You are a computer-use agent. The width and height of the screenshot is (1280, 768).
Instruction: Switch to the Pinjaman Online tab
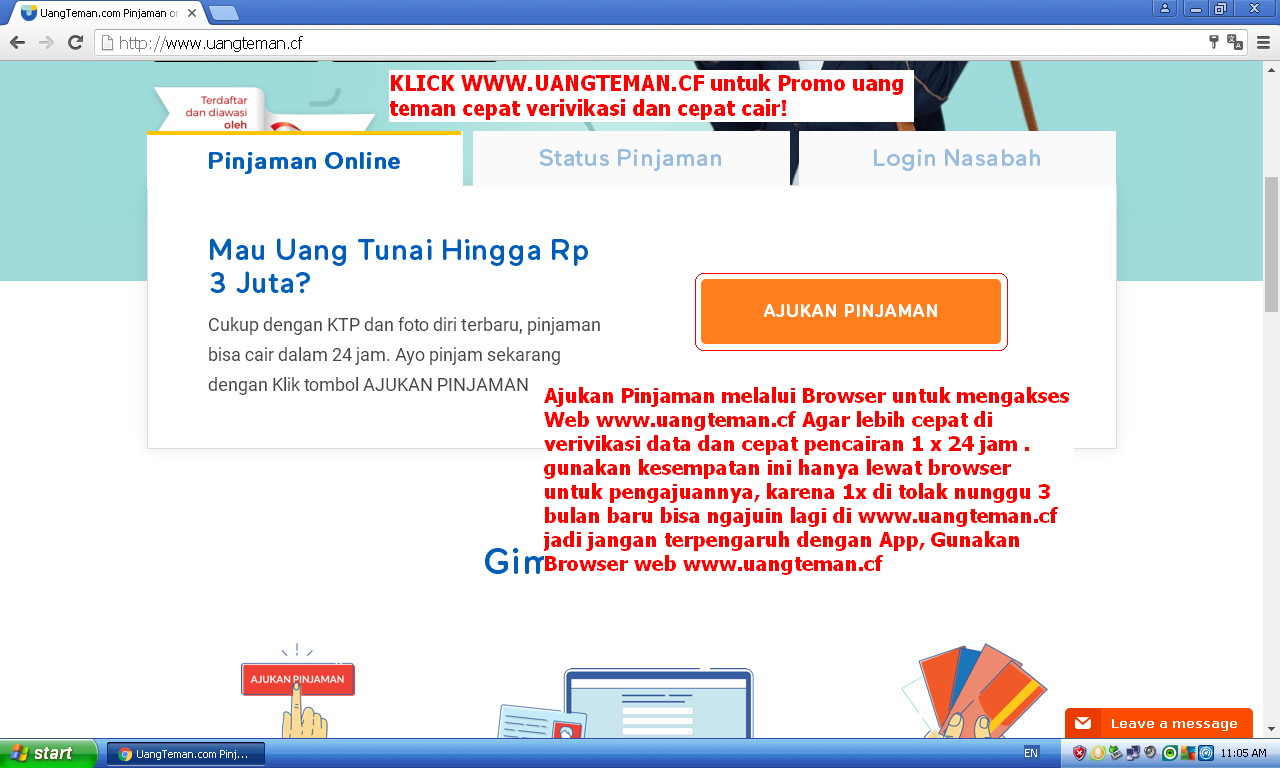point(304,160)
